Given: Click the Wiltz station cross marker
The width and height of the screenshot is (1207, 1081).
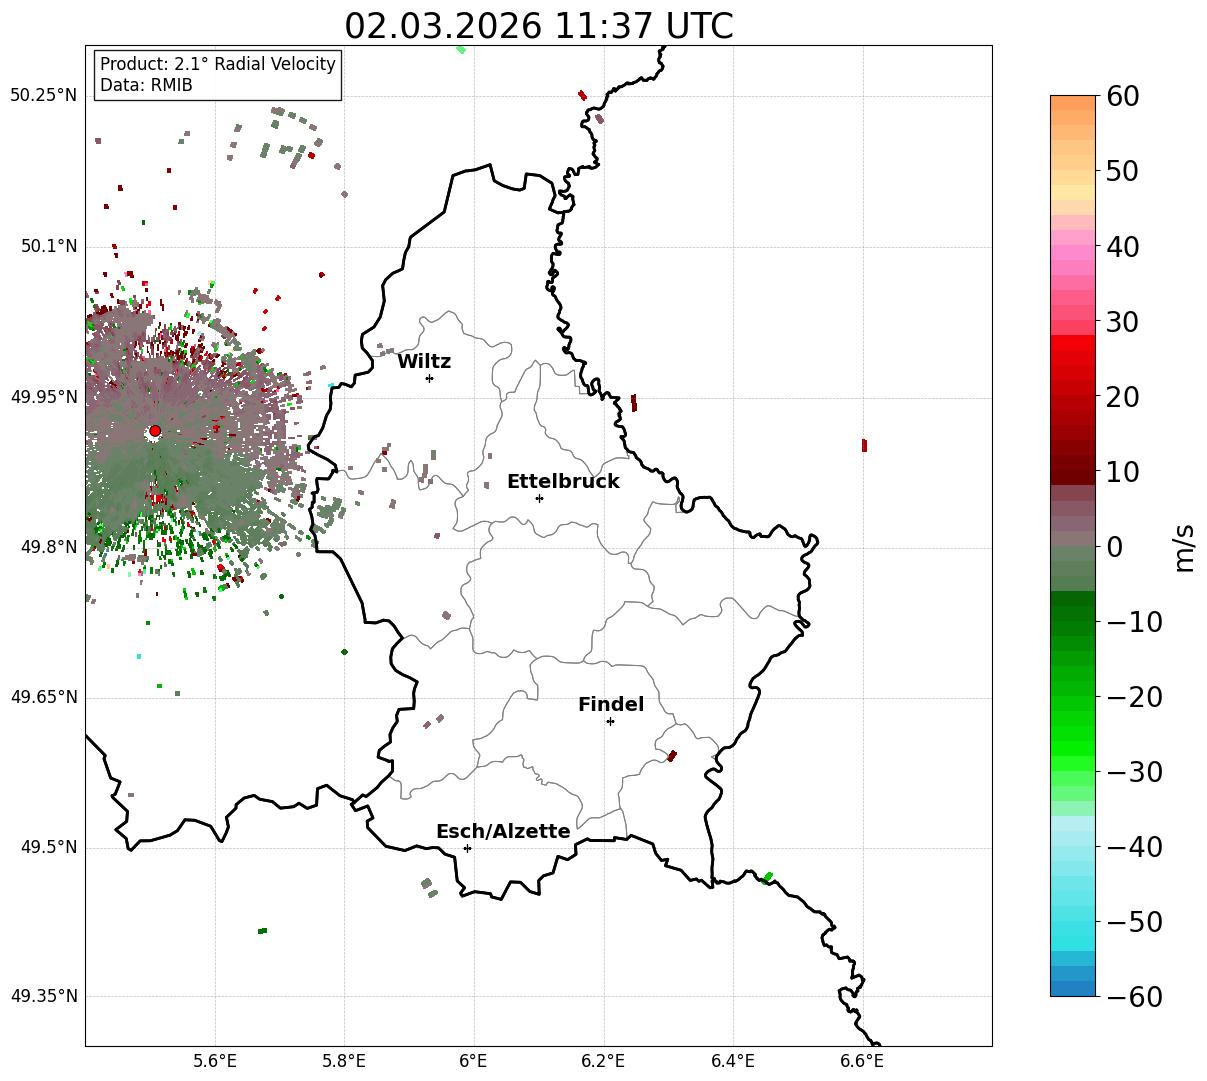Looking at the screenshot, I should (x=429, y=378).
